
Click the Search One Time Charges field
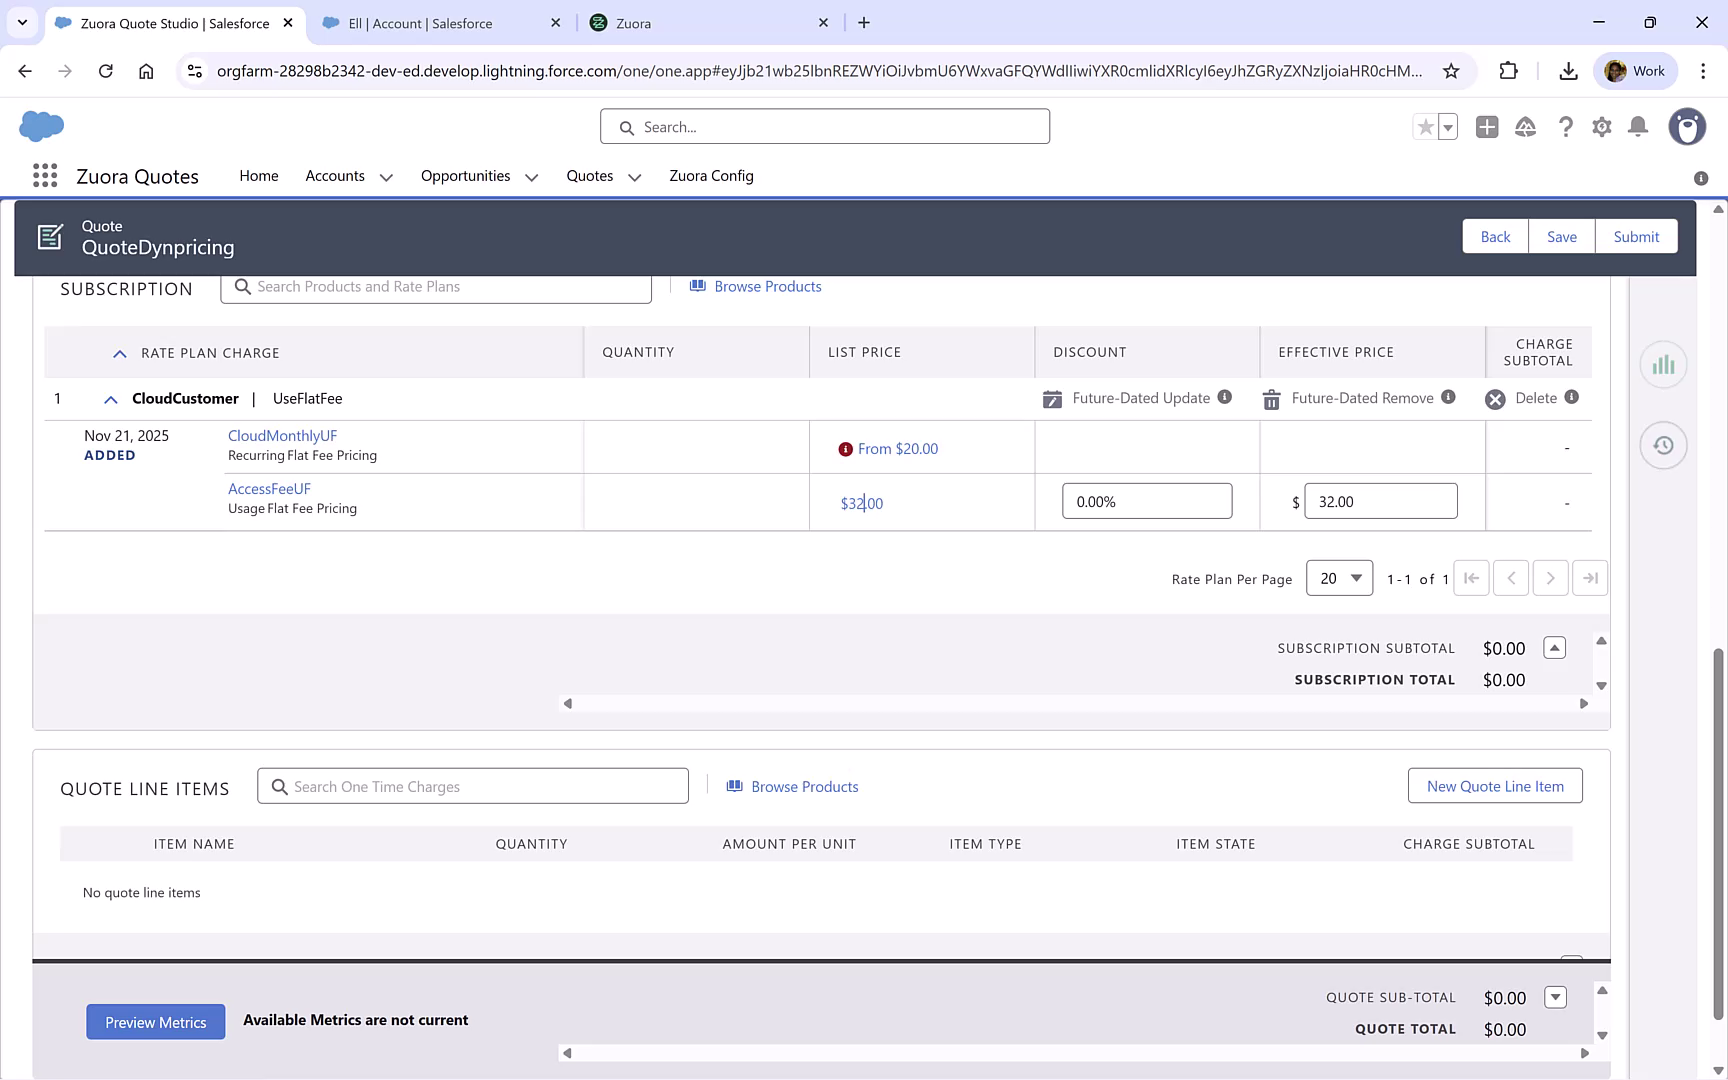click(x=473, y=786)
